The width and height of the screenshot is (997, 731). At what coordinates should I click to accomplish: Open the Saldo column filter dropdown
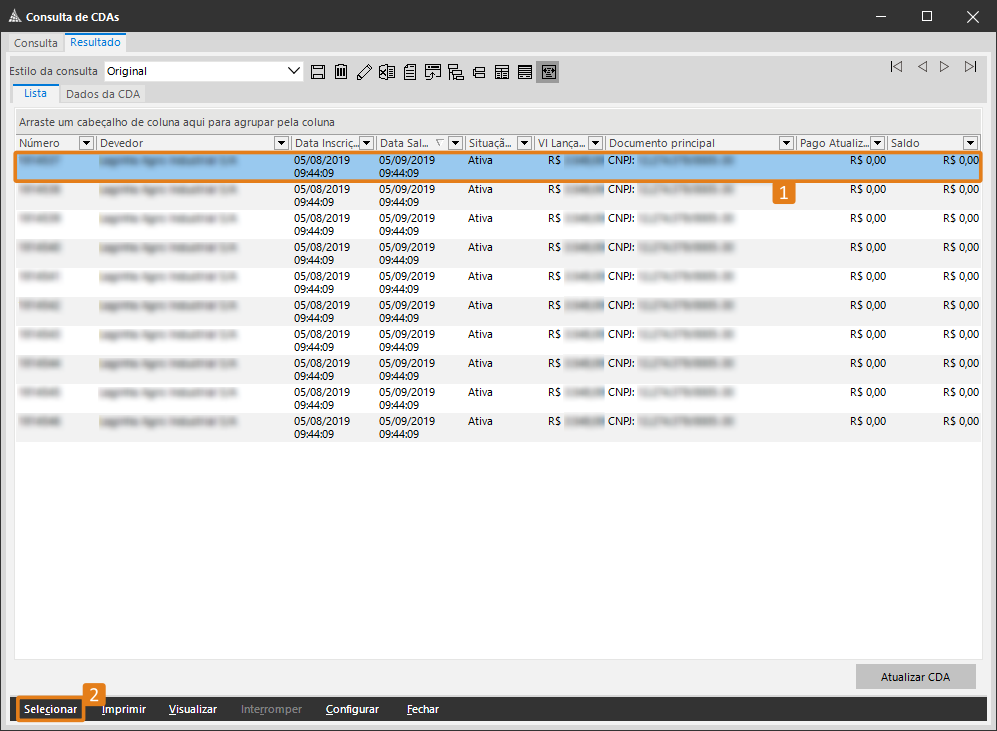coord(970,143)
